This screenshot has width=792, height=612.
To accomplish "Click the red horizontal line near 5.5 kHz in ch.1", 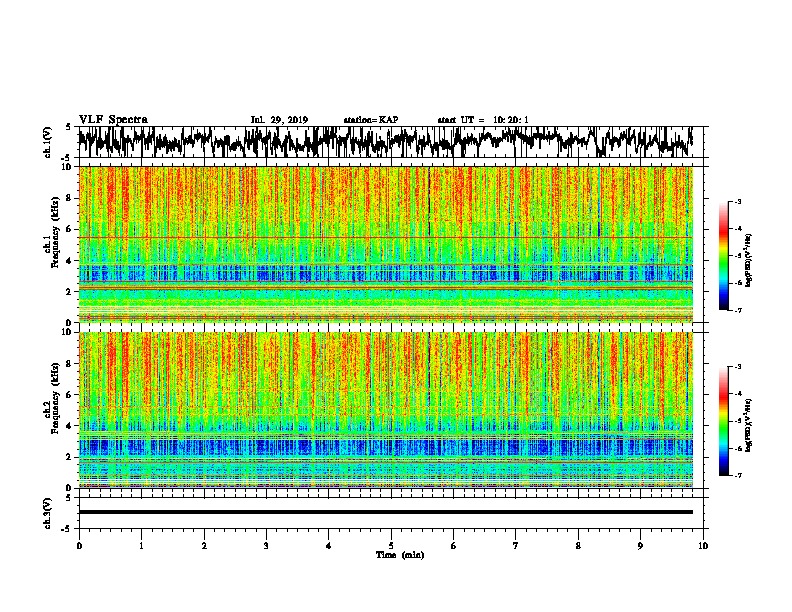I will pyautogui.click(x=386, y=237).
